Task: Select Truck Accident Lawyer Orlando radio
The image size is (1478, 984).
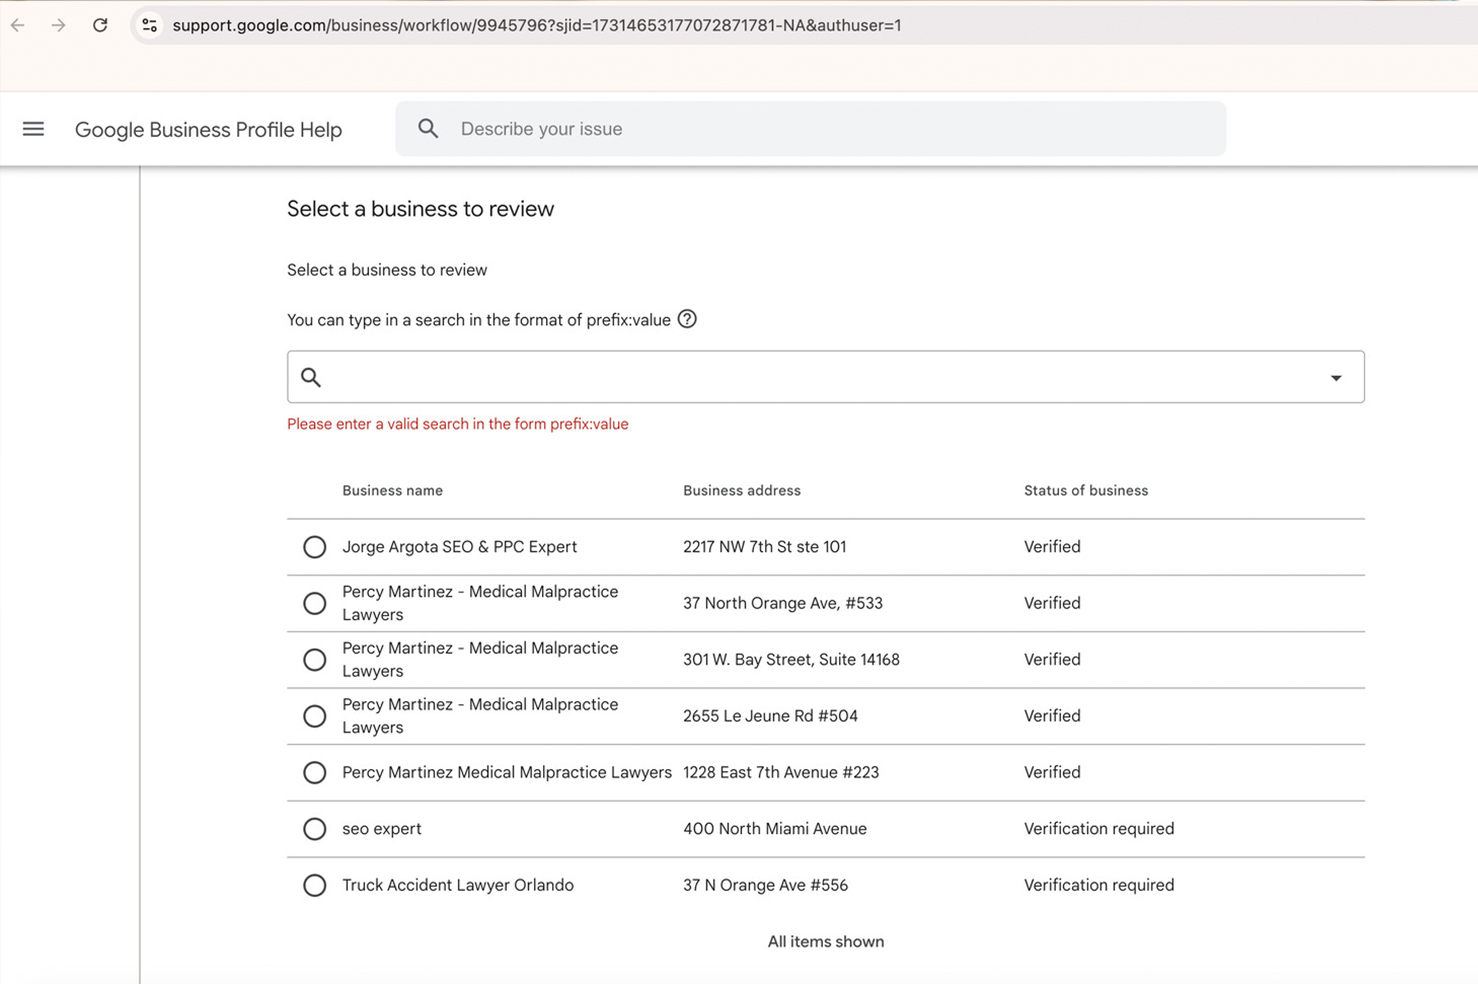Action: pyautogui.click(x=314, y=885)
